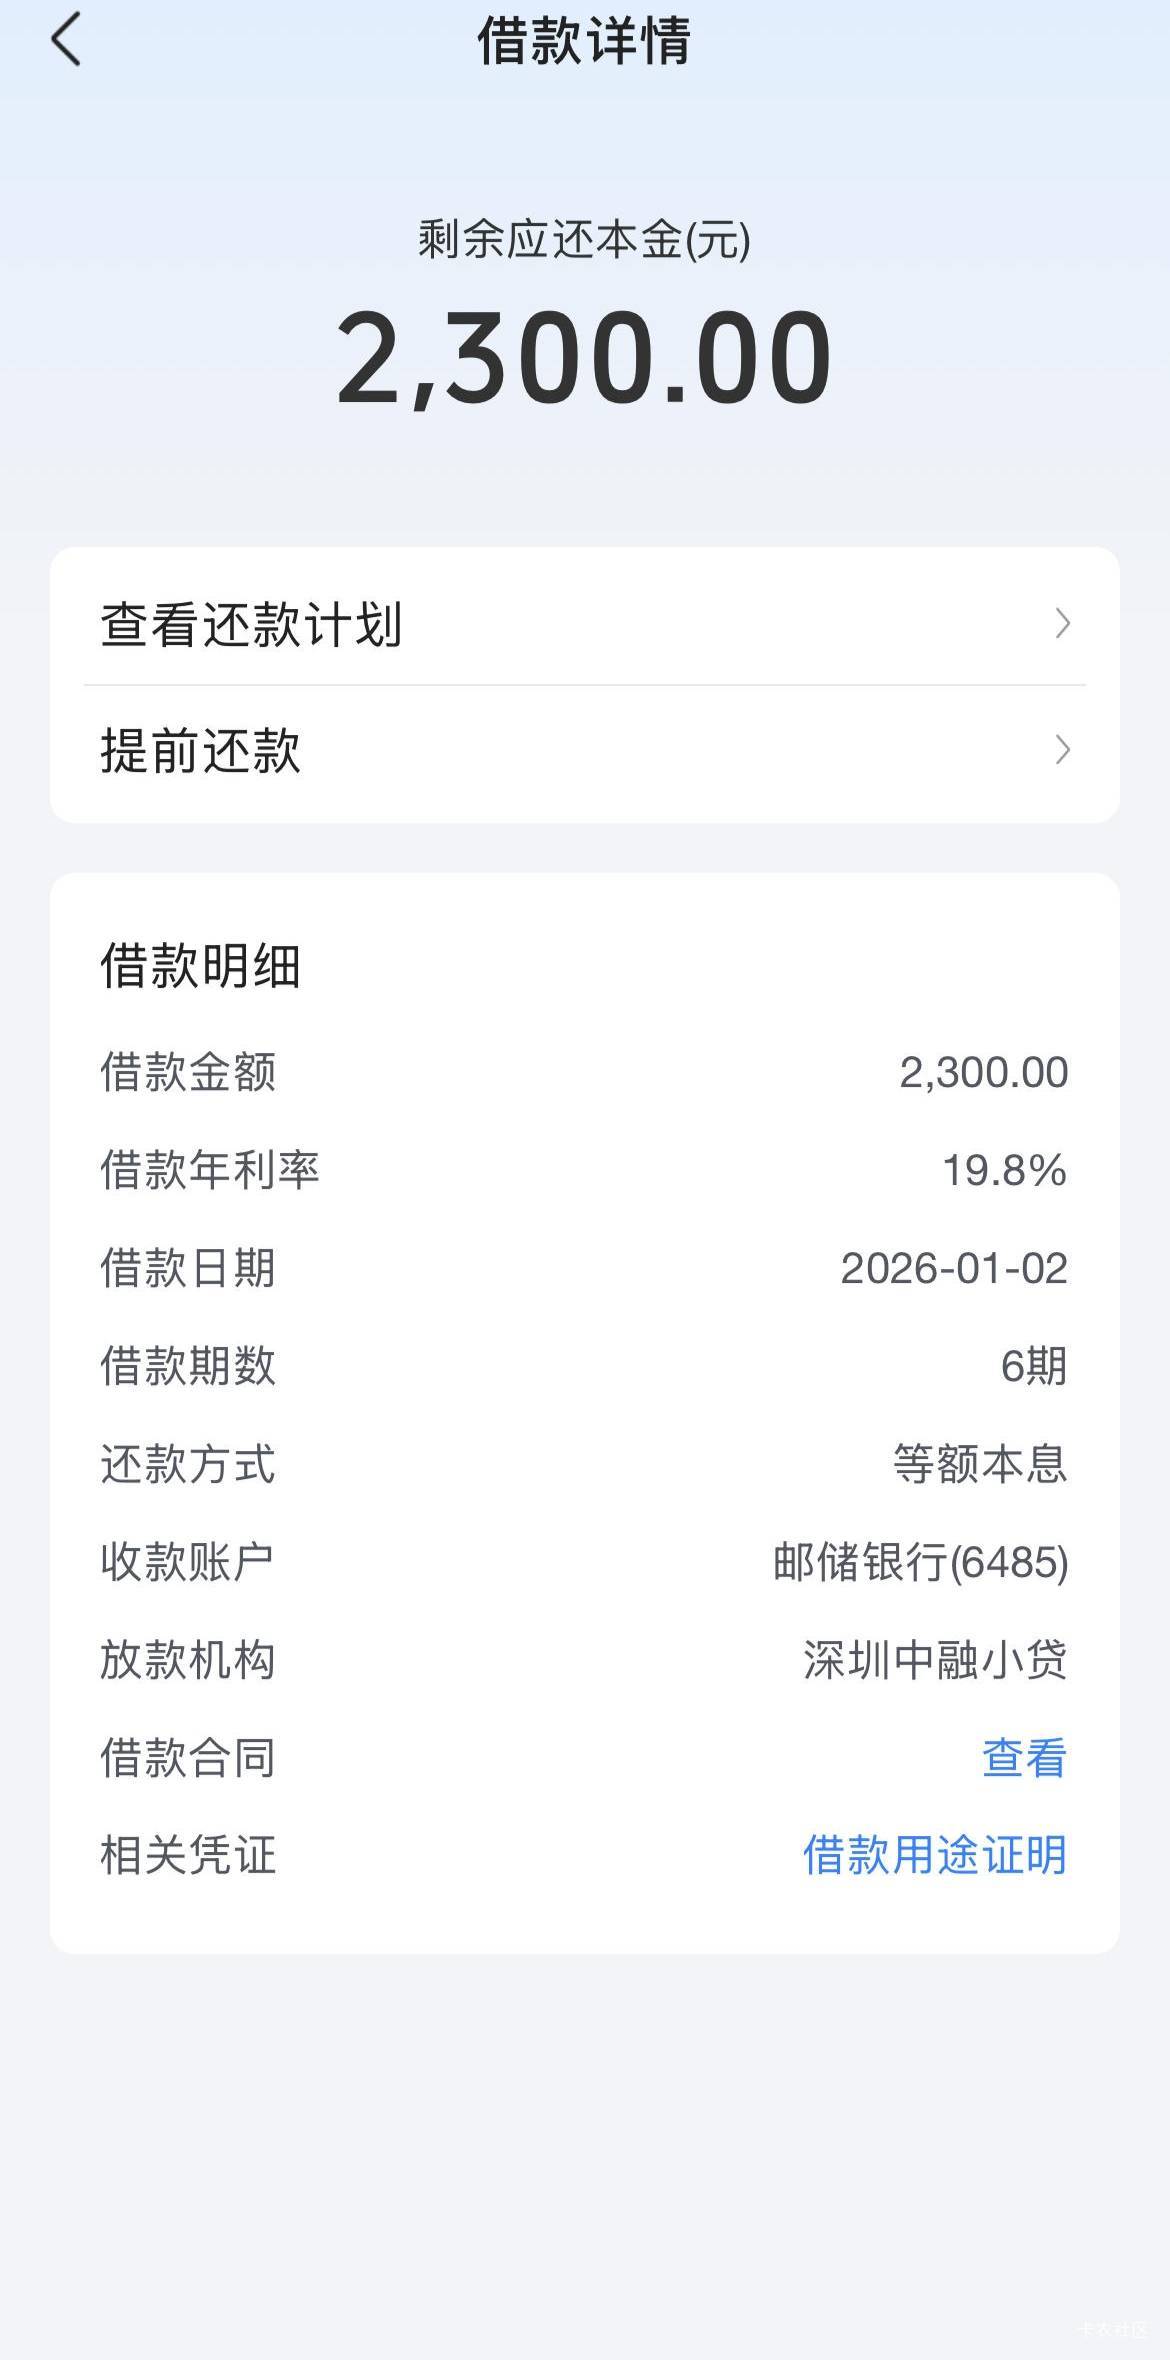
Task: Click the 借款详情 page title
Action: pyautogui.click(x=584, y=41)
